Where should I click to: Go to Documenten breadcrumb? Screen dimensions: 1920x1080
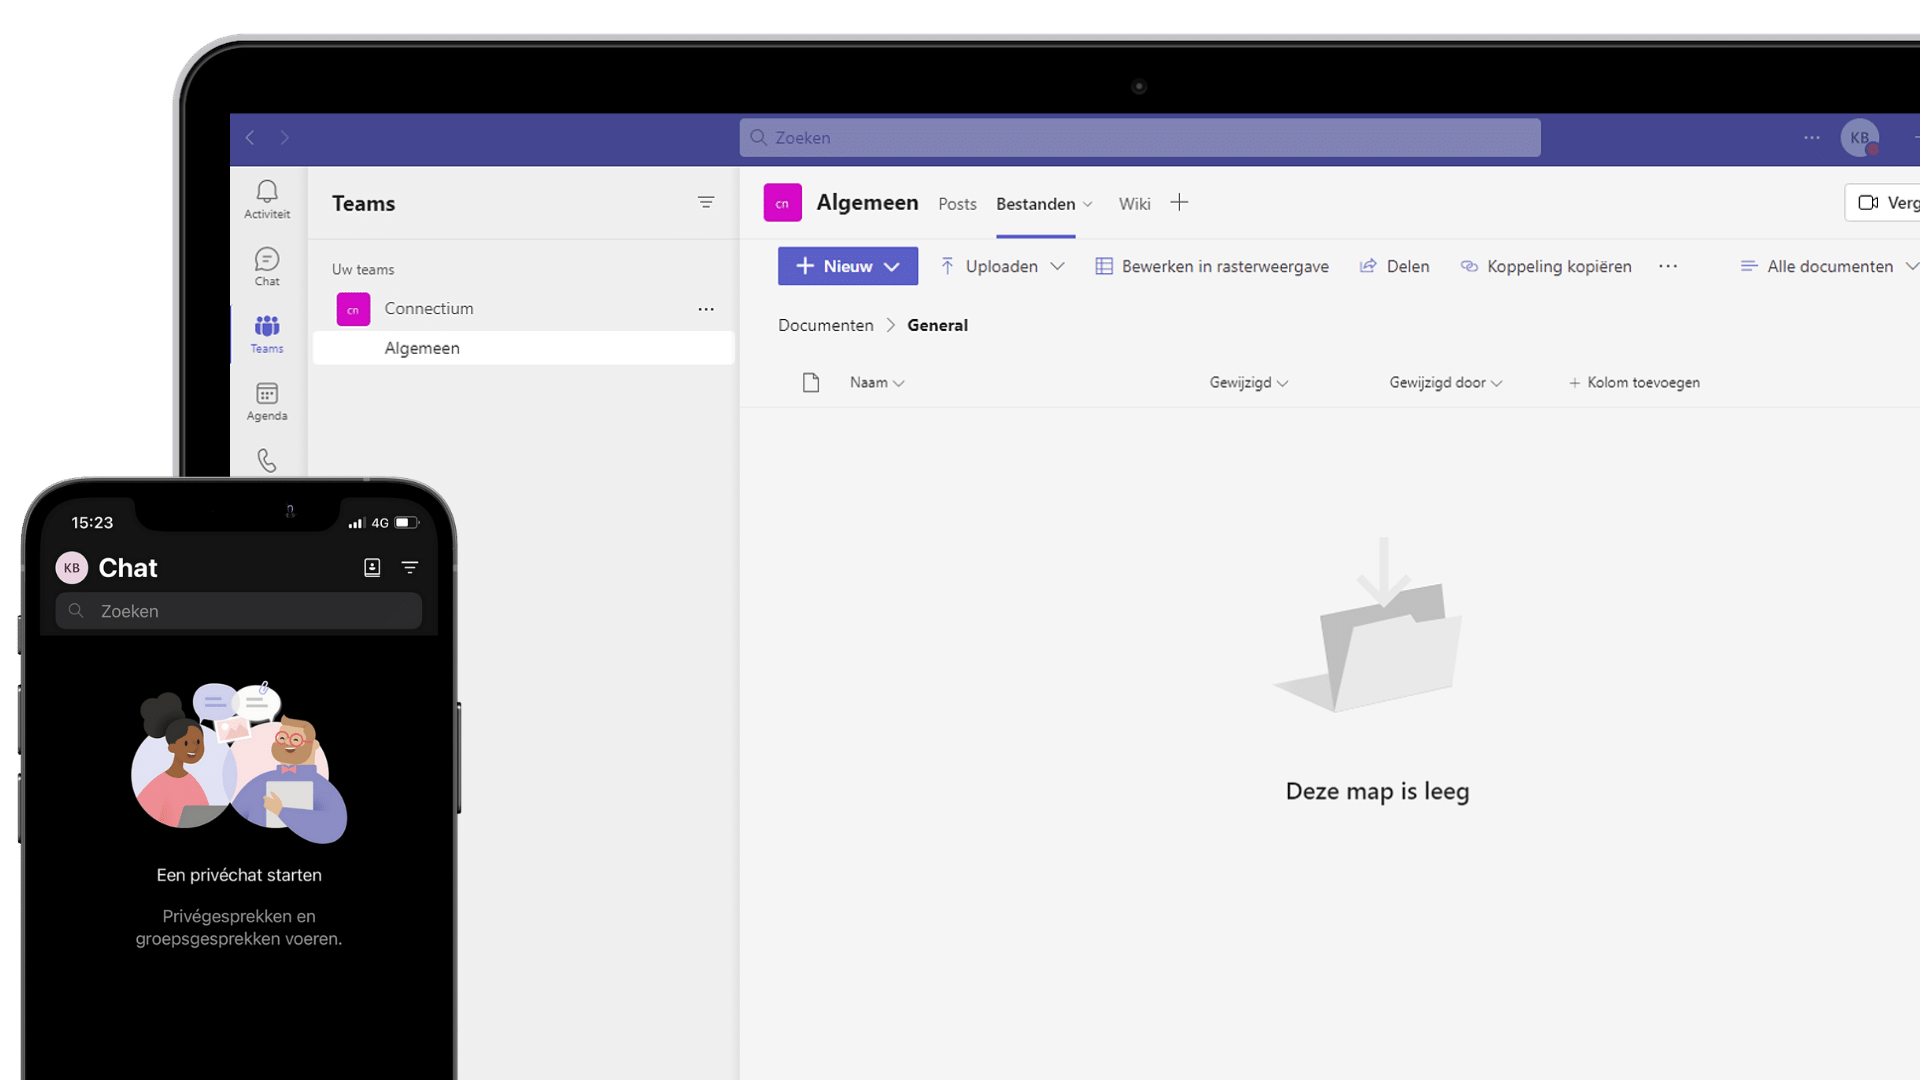[x=826, y=325]
